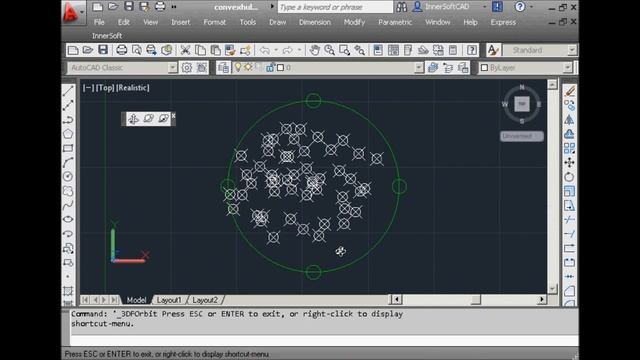The image size is (640, 360).
Task: Click the Text Style icon
Action: [493, 50]
